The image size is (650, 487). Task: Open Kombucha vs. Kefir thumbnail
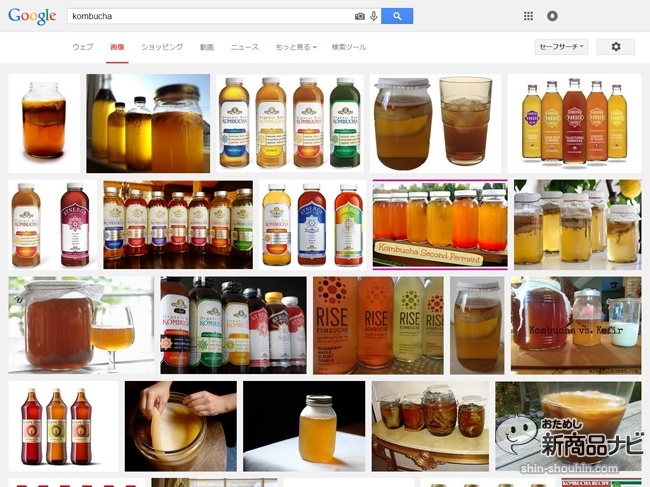click(576, 325)
